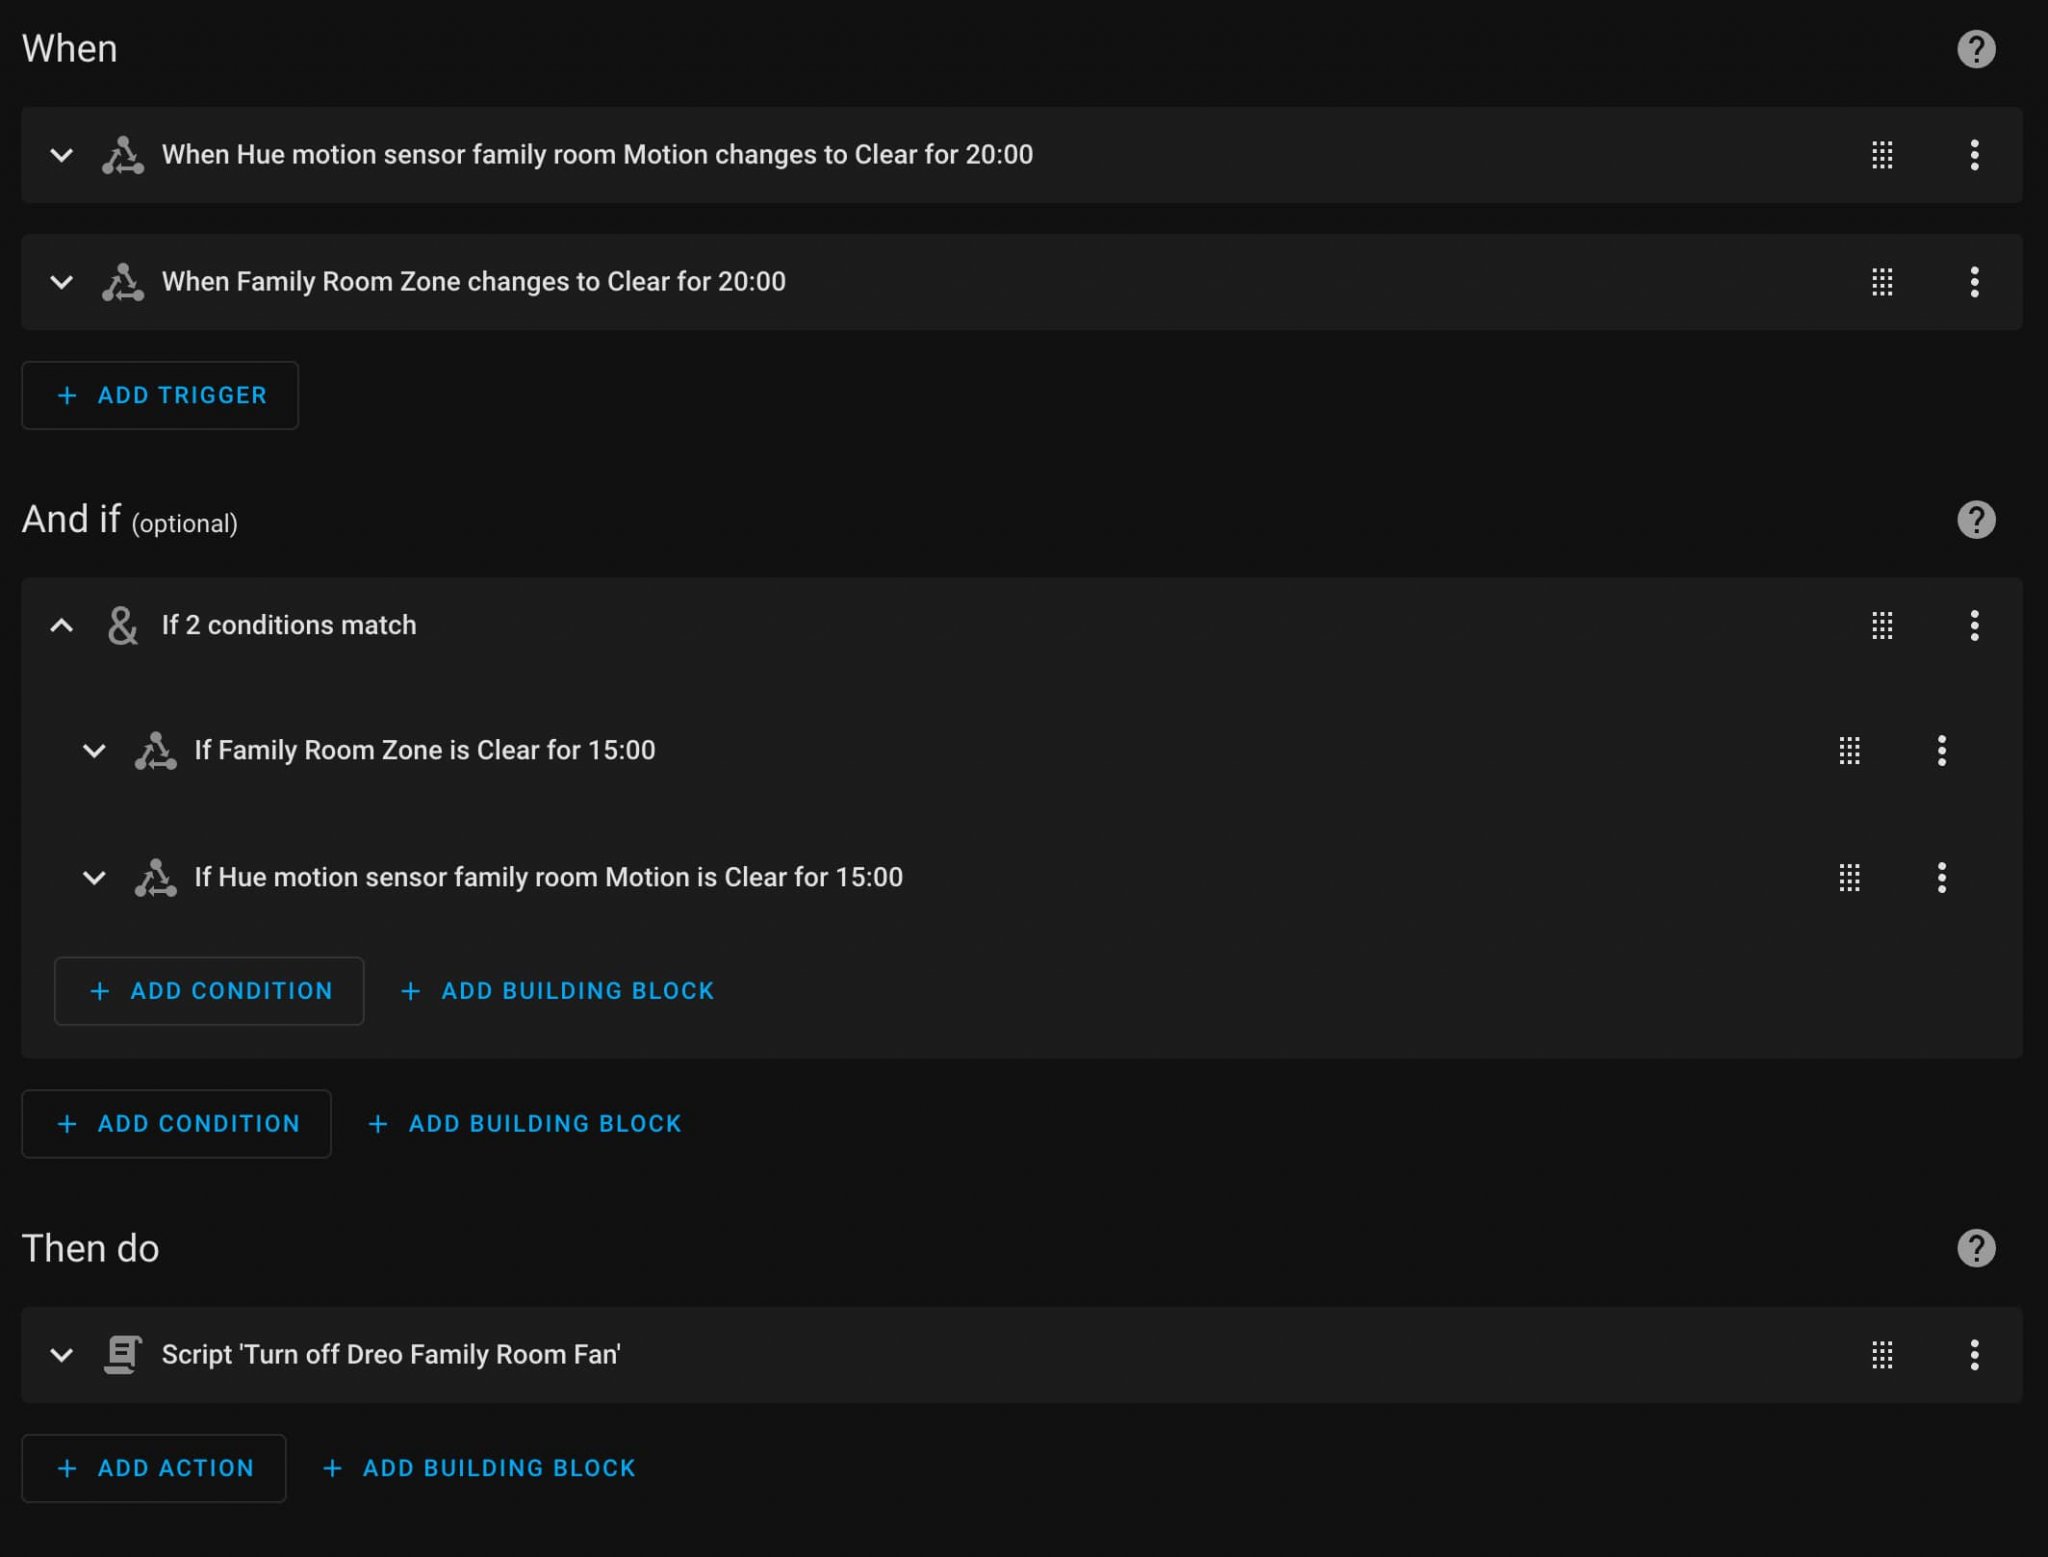The image size is (2048, 1557).
Task: Expand the Family Room Zone Clear 15:00 condition
Action: click(x=94, y=751)
